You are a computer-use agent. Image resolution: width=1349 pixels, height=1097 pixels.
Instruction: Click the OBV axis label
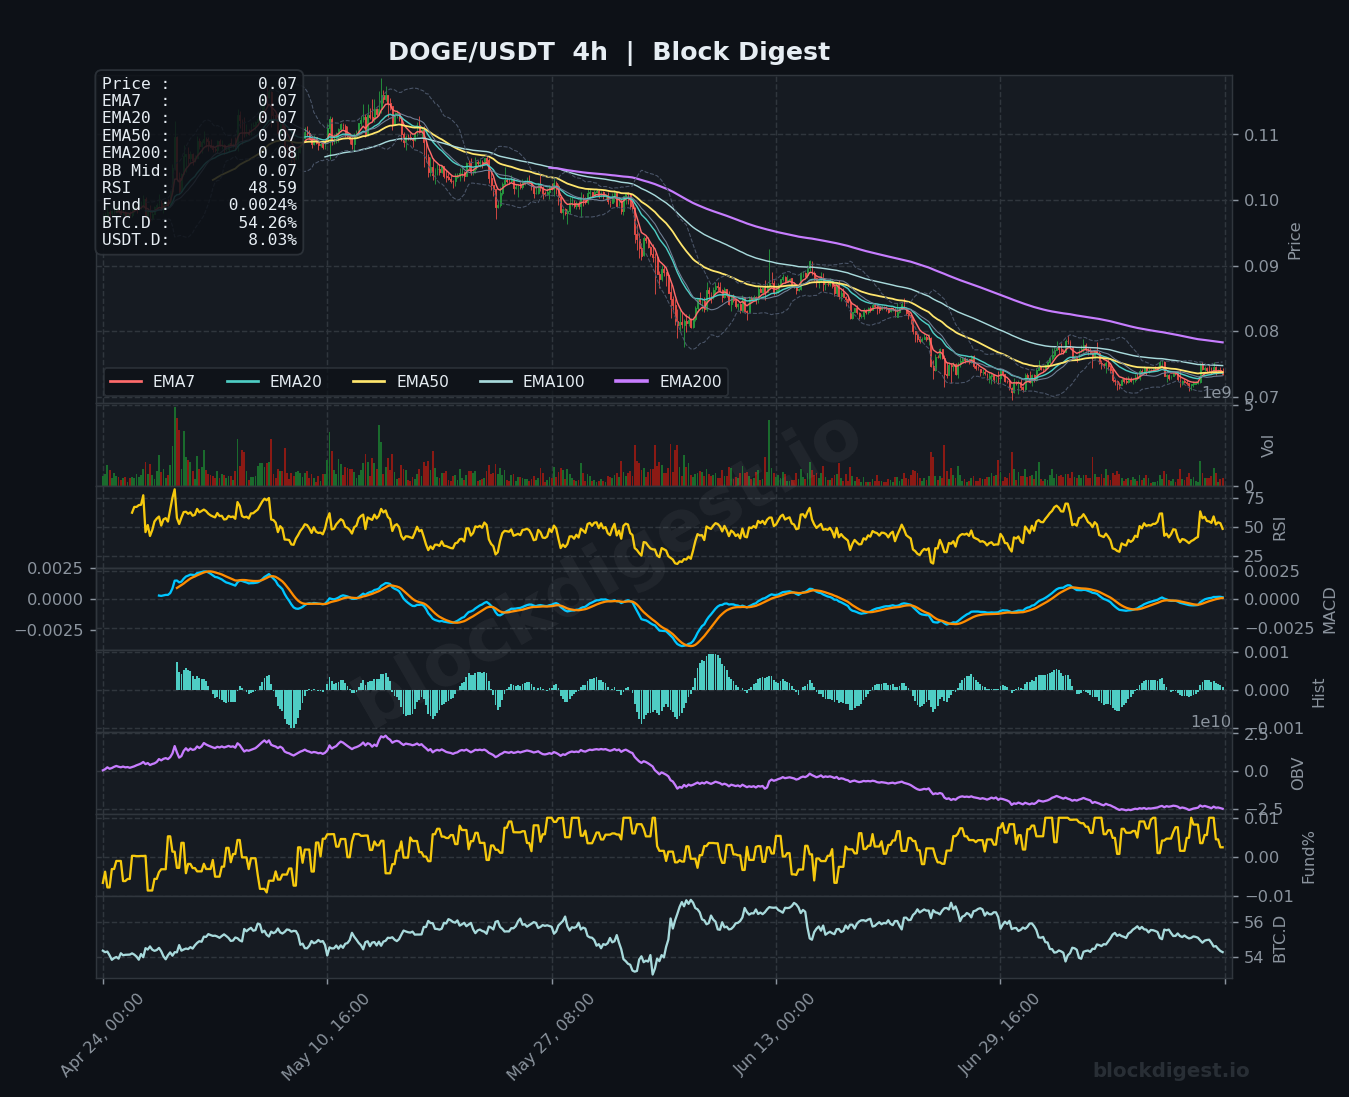point(1298,773)
